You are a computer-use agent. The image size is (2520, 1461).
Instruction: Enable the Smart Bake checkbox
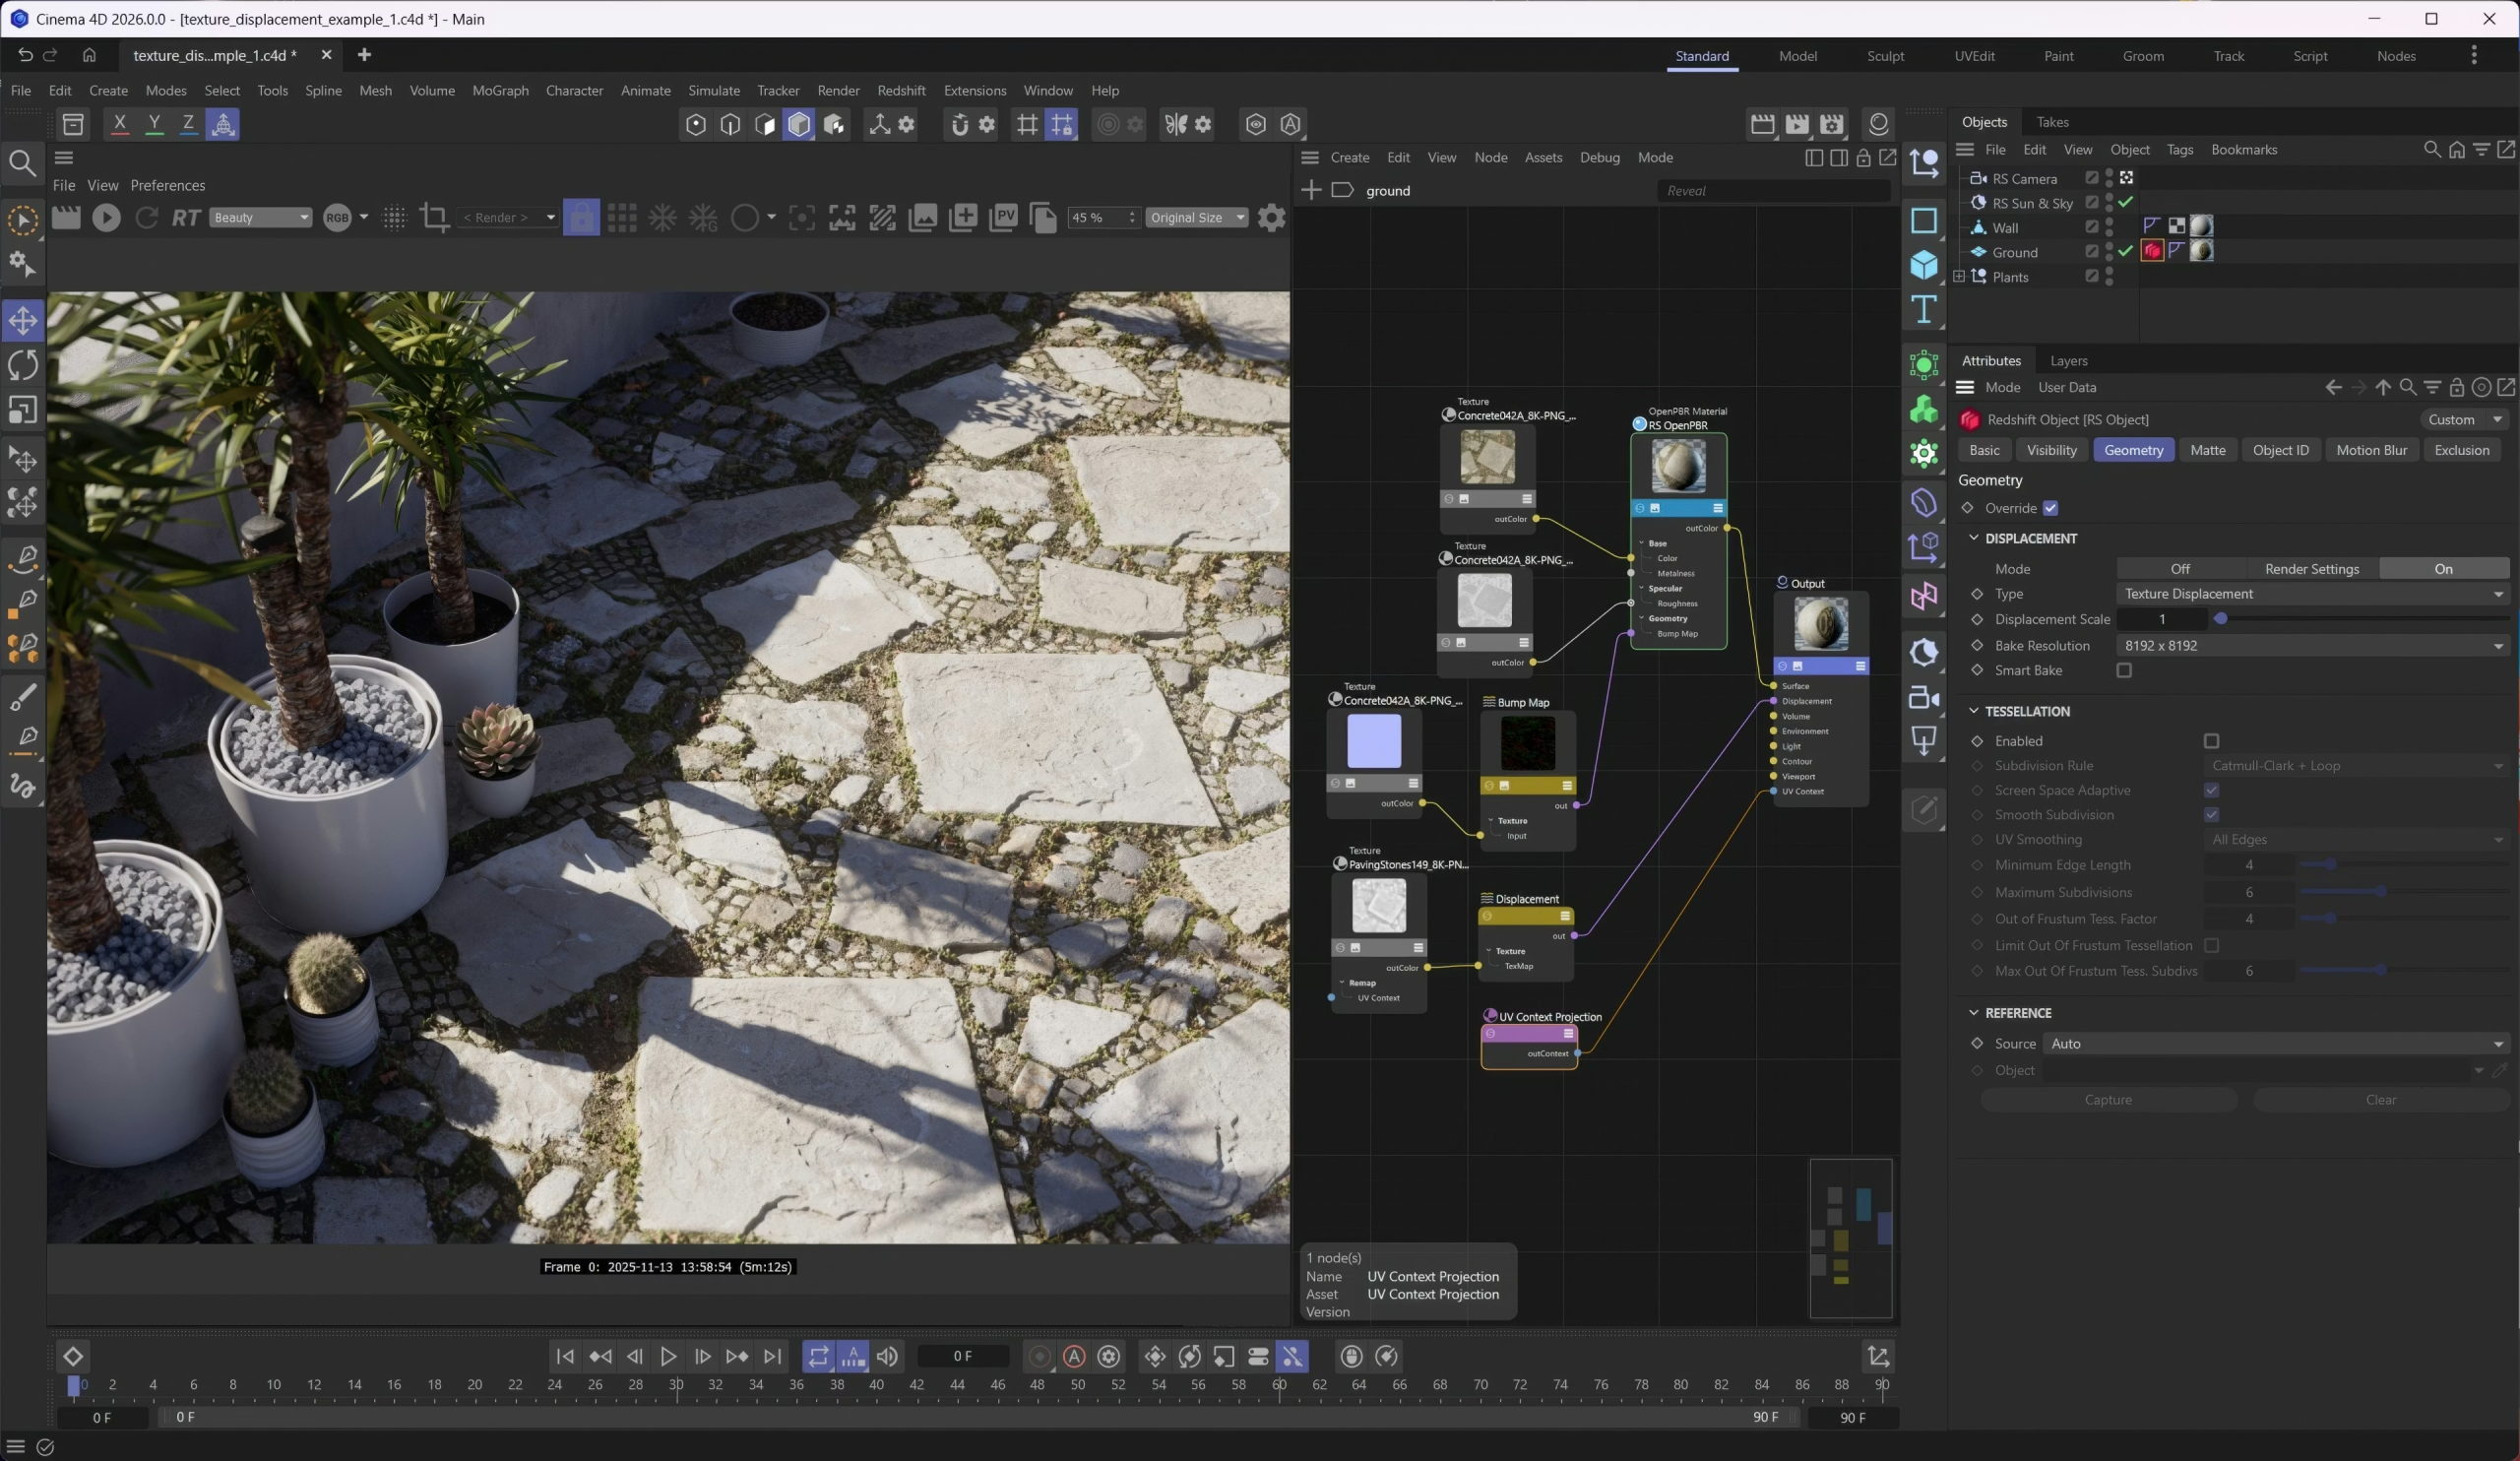point(2124,671)
